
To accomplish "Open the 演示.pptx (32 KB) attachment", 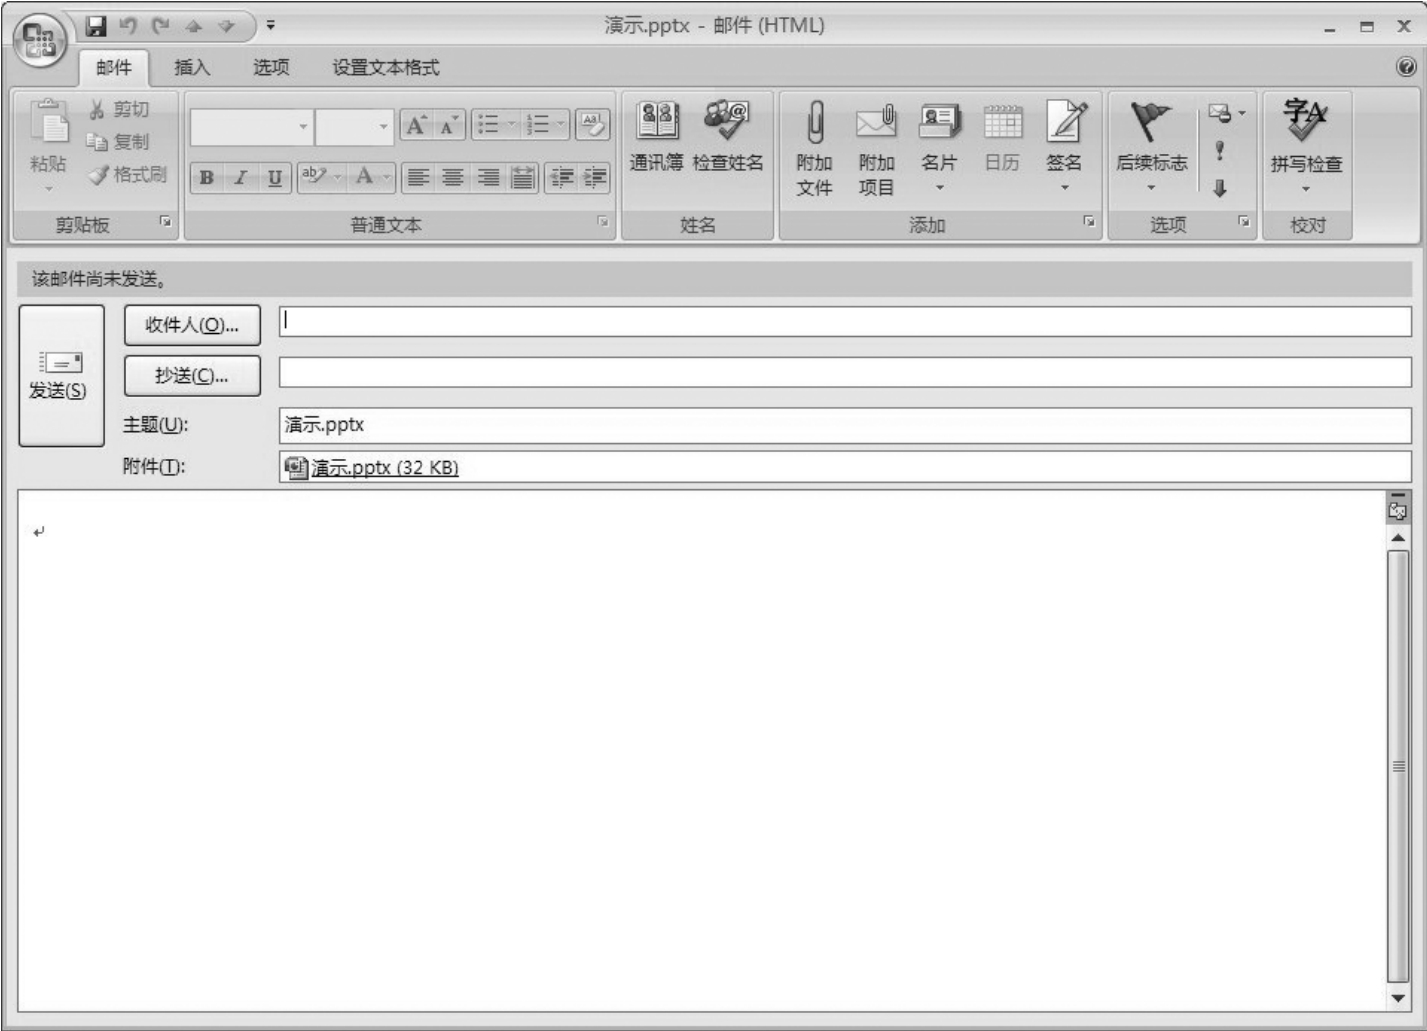I will click(x=372, y=467).
